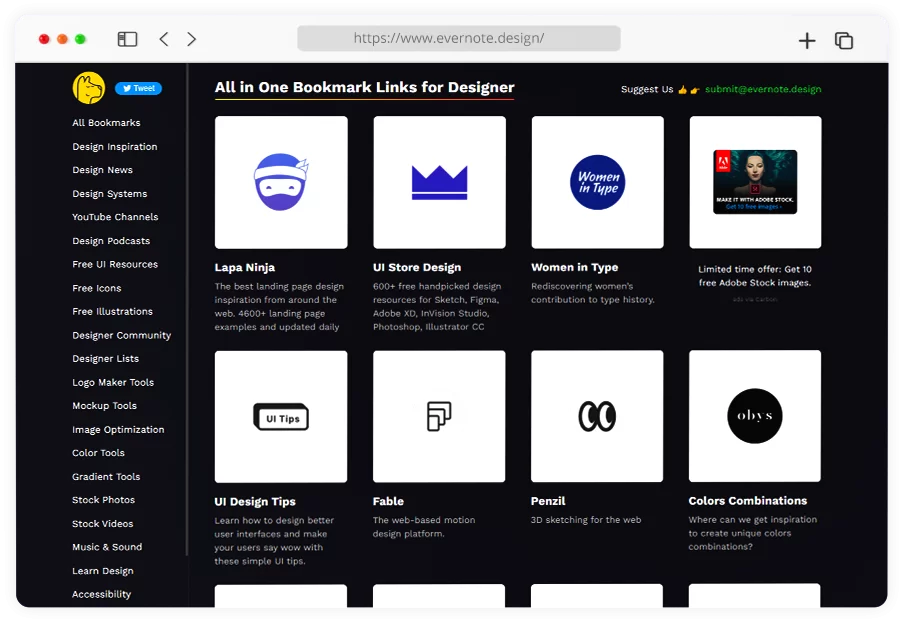Open the Women in Type logo thumbnail

598,183
